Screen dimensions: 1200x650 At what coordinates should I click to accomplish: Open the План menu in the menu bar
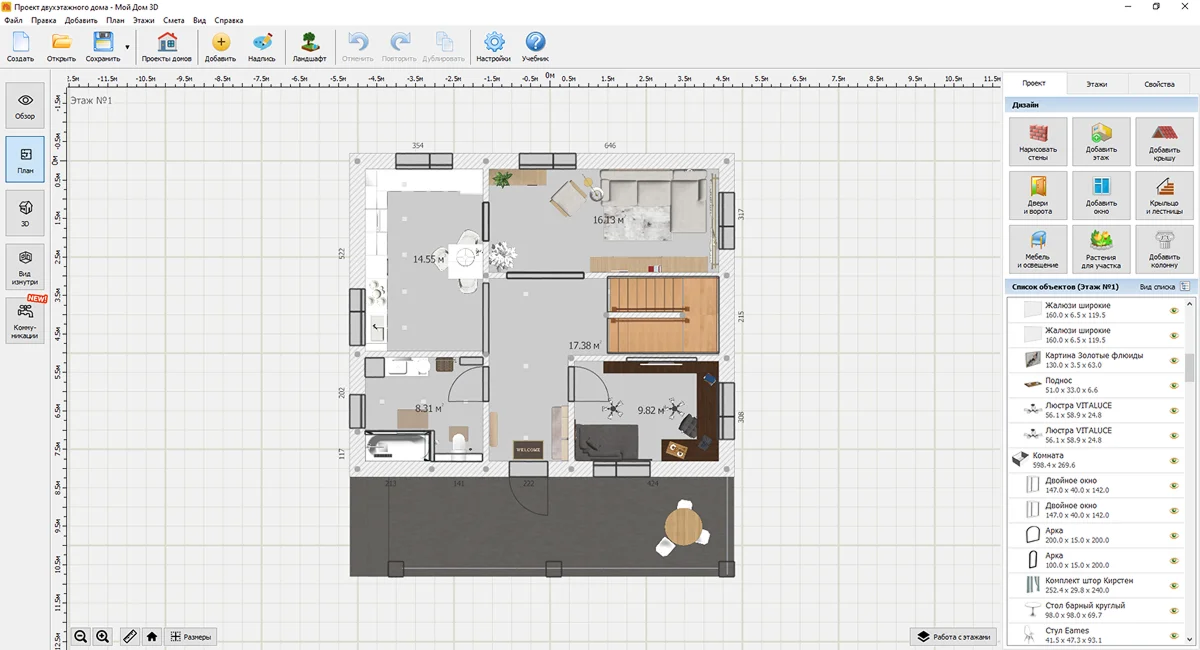coord(115,20)
